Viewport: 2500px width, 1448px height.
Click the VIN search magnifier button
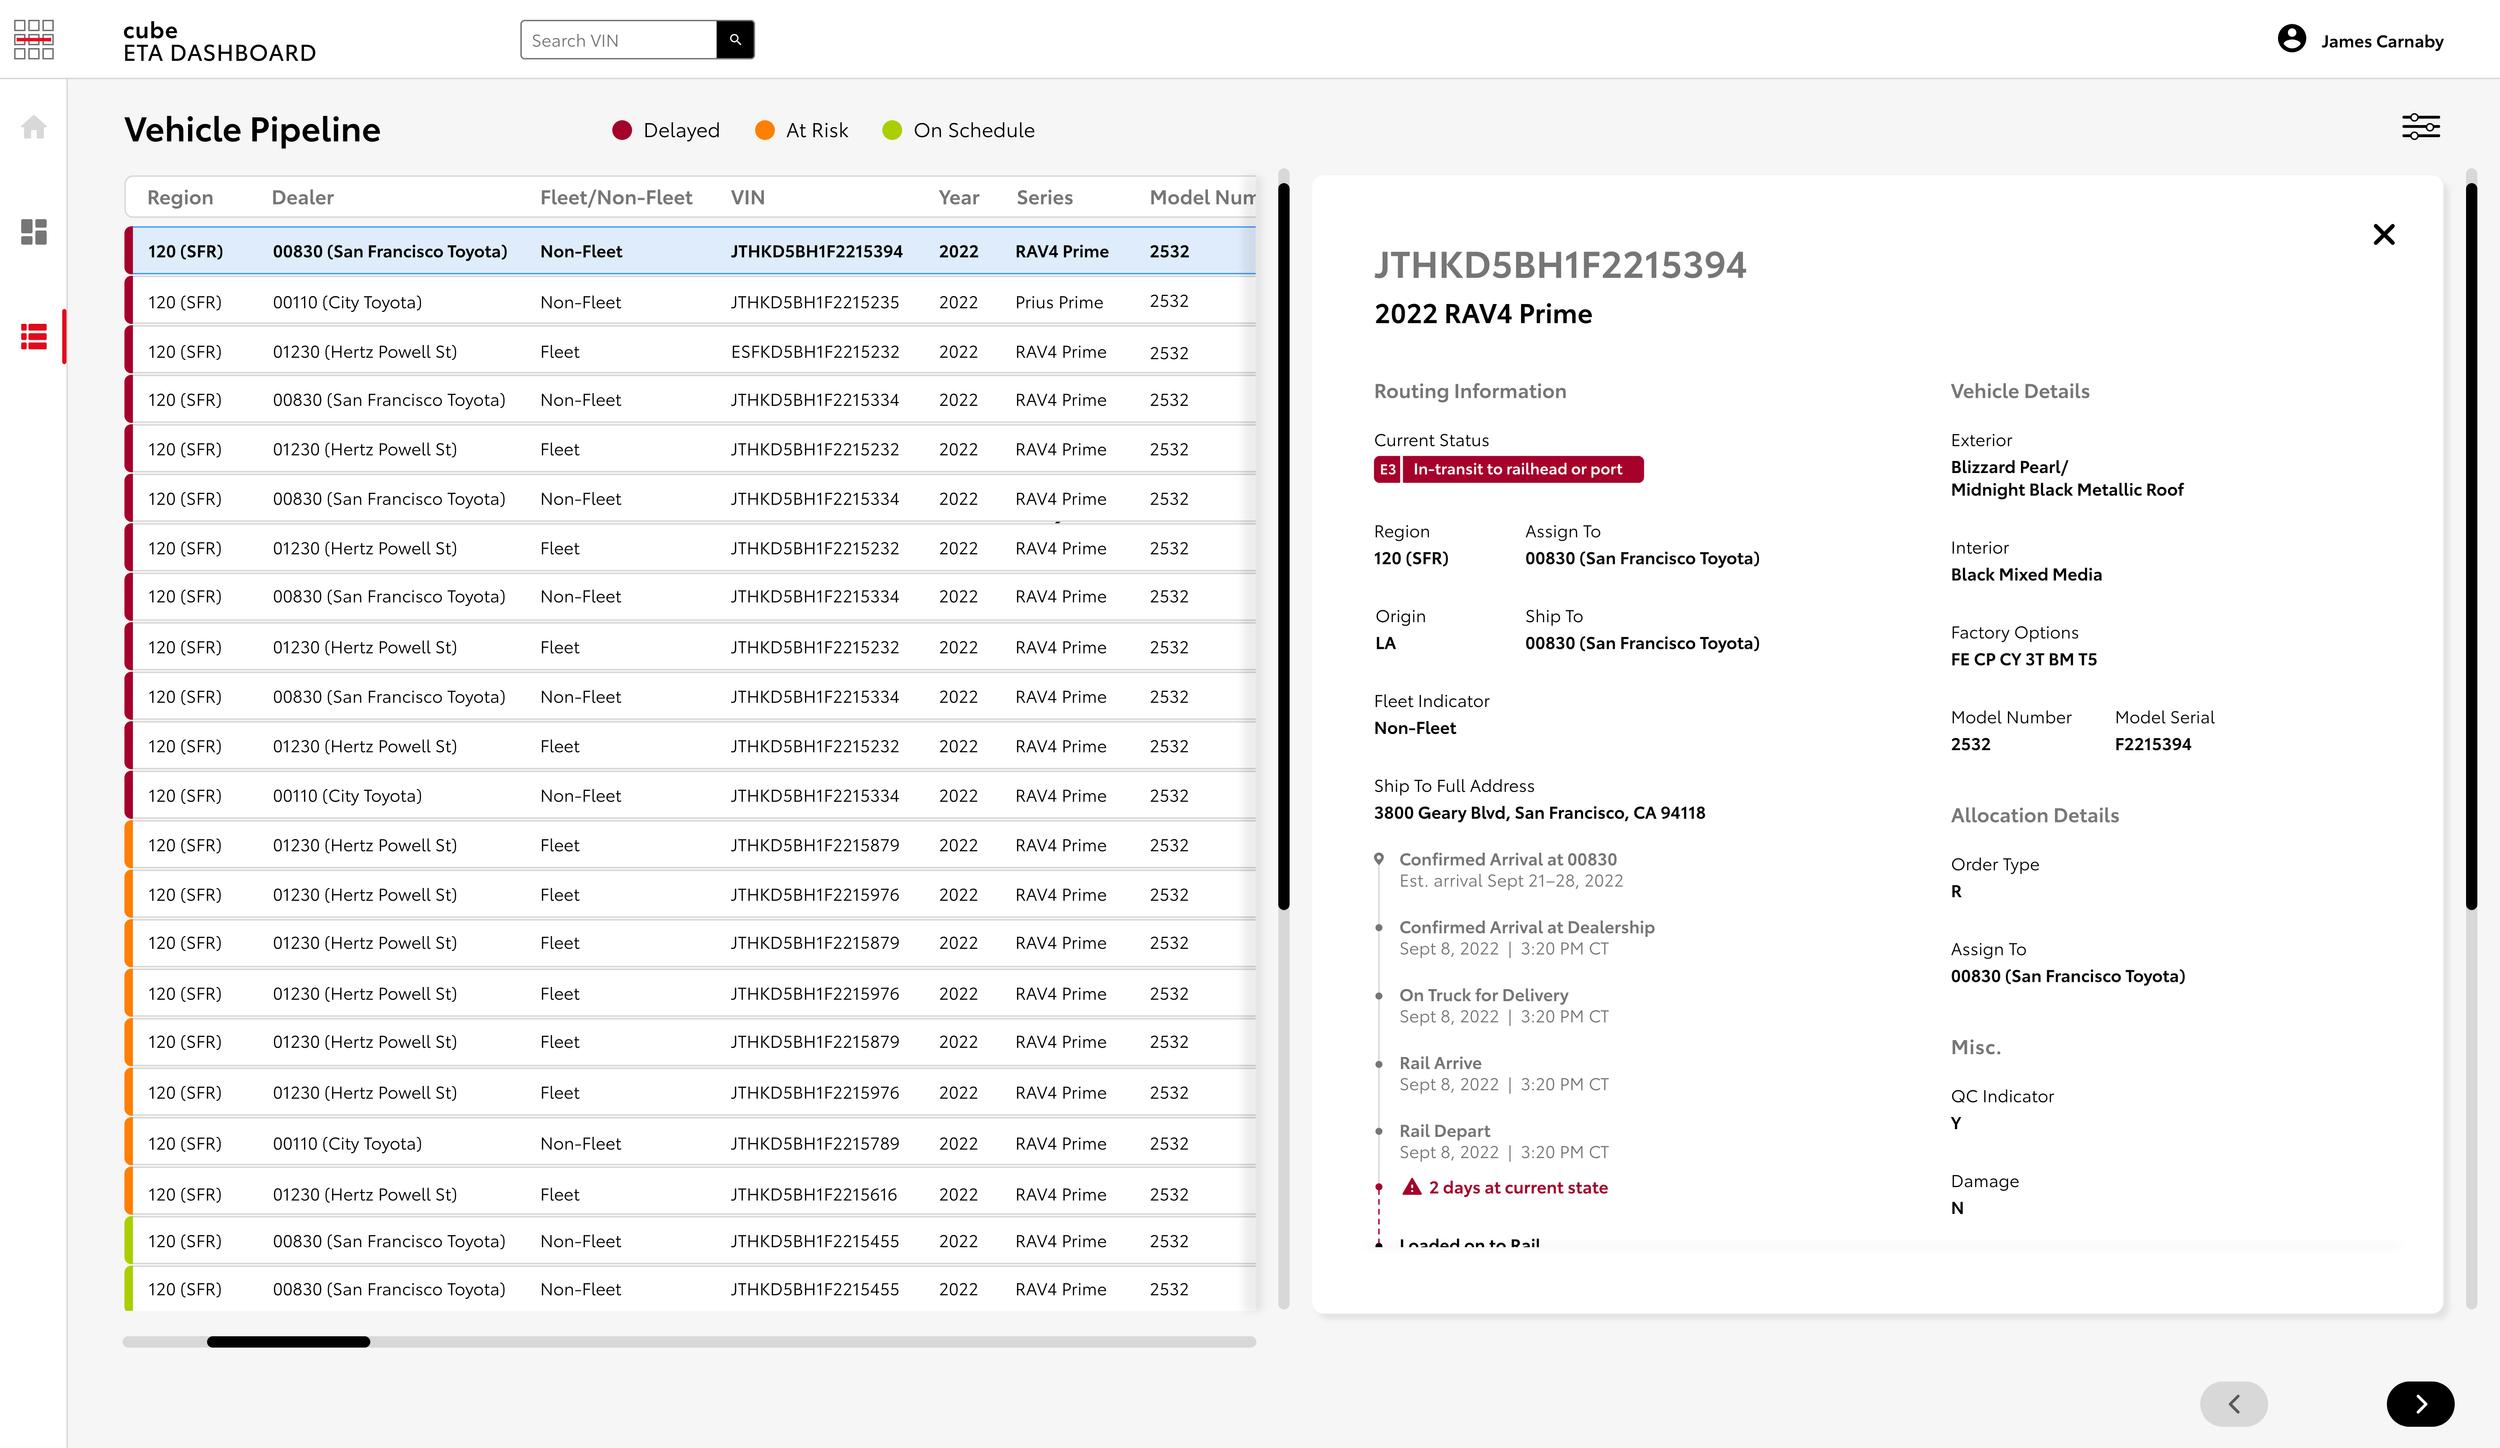(735, 40)
